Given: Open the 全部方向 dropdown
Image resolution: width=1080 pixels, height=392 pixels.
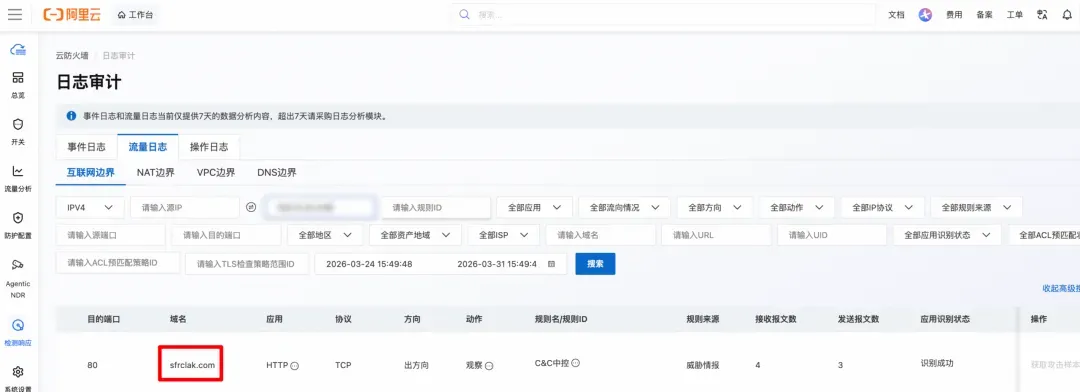Looking at the screenshot, I should point(715,207).
